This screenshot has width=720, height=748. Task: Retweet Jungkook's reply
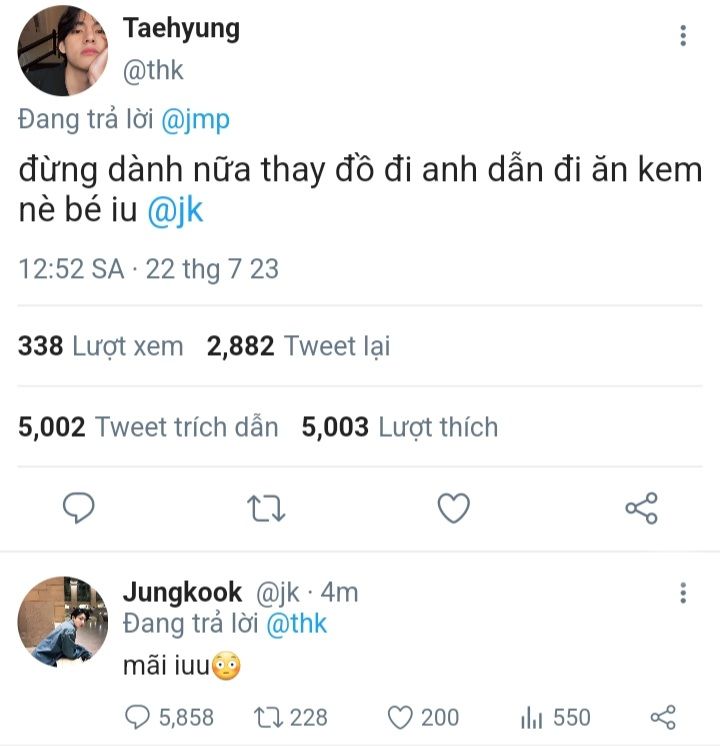(269, 717)
